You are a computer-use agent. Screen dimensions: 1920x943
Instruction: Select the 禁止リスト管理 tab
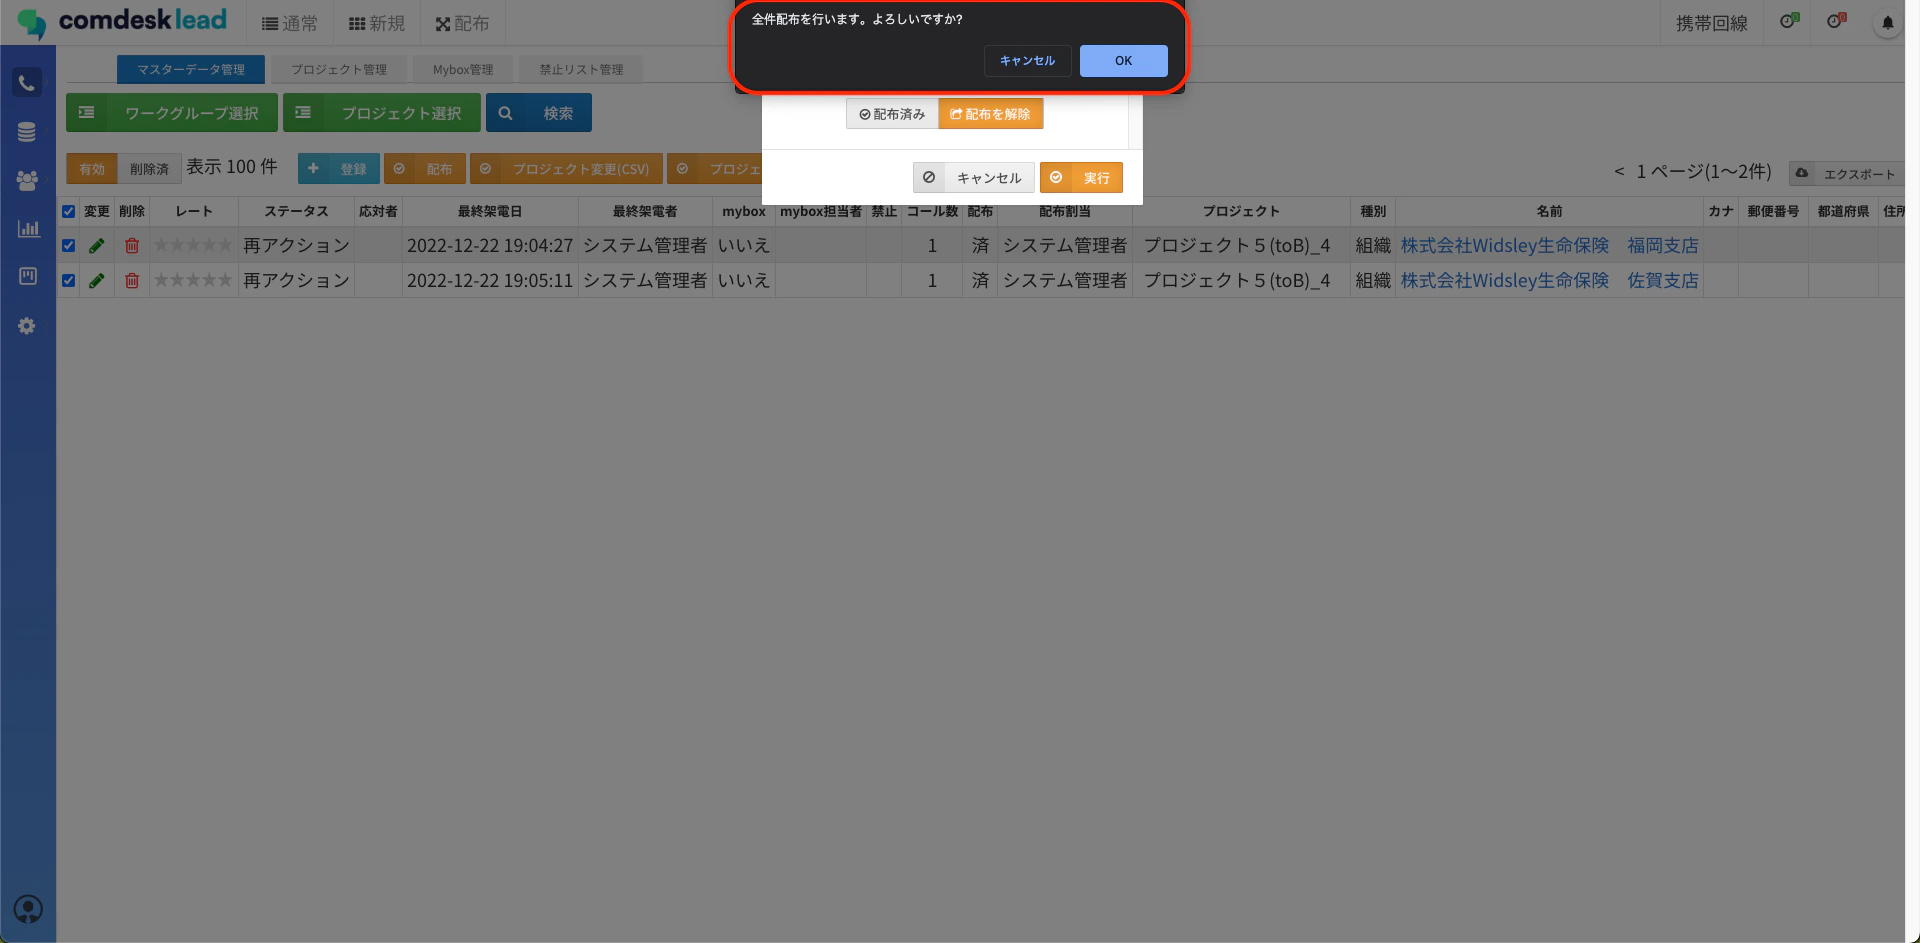[x=581, y=69]
